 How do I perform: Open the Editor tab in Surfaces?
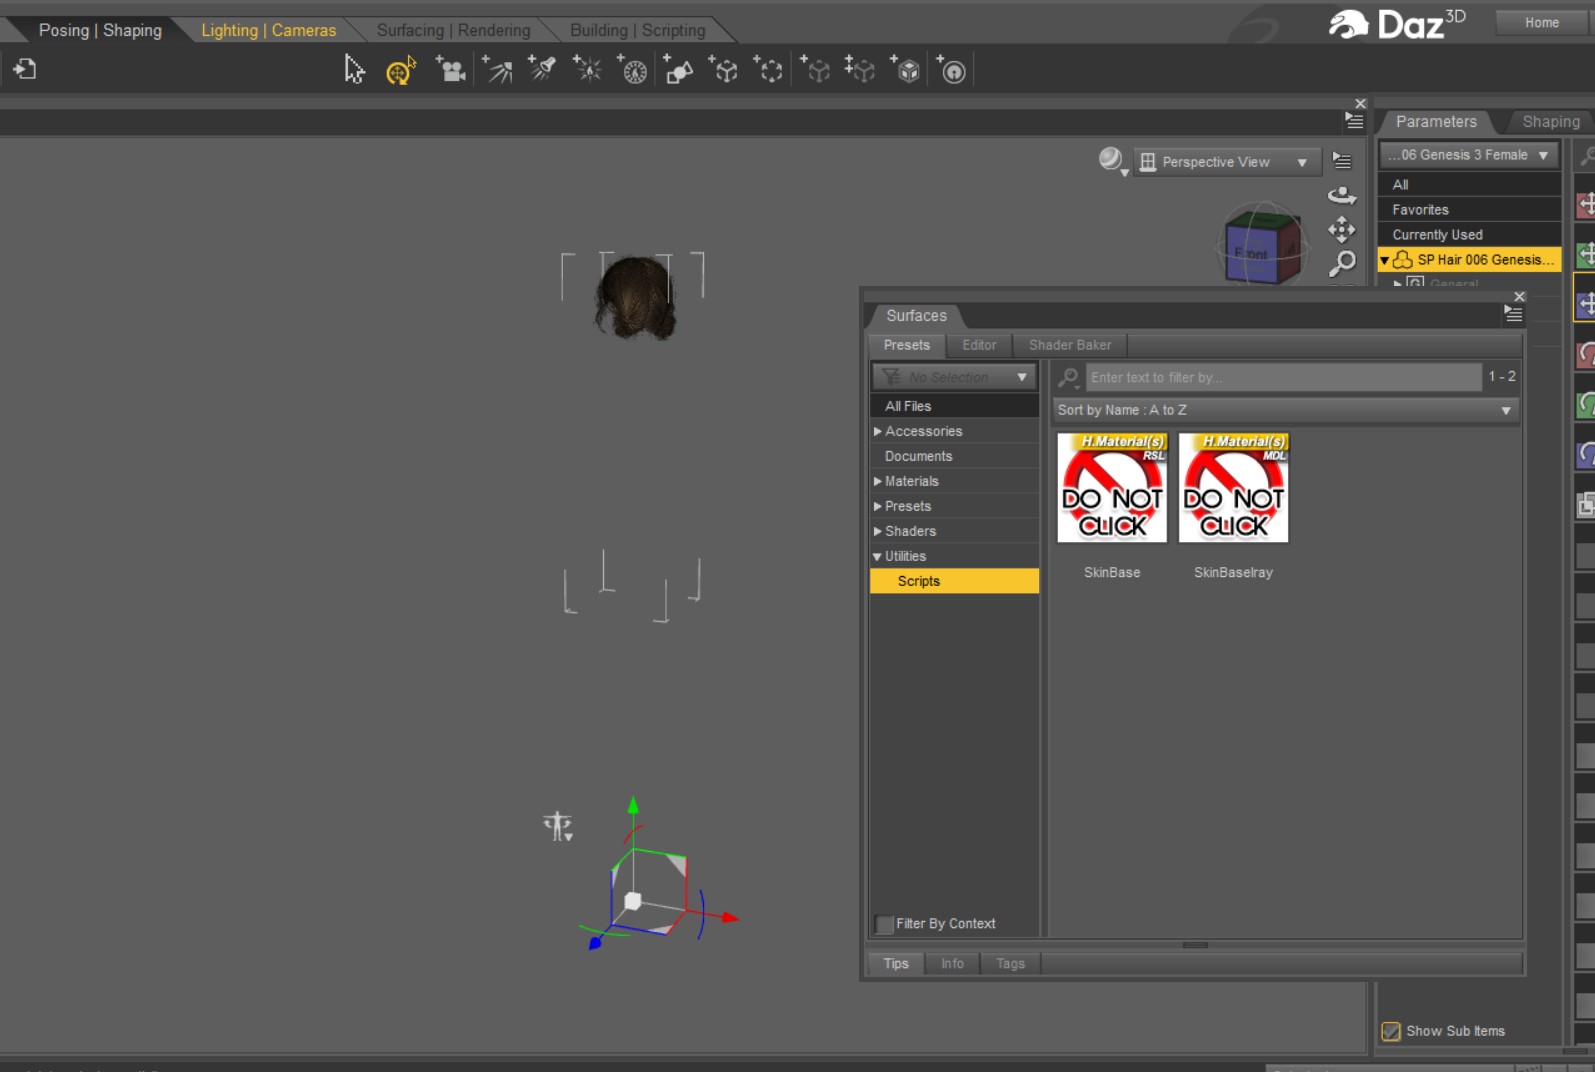tap(979, 345)
